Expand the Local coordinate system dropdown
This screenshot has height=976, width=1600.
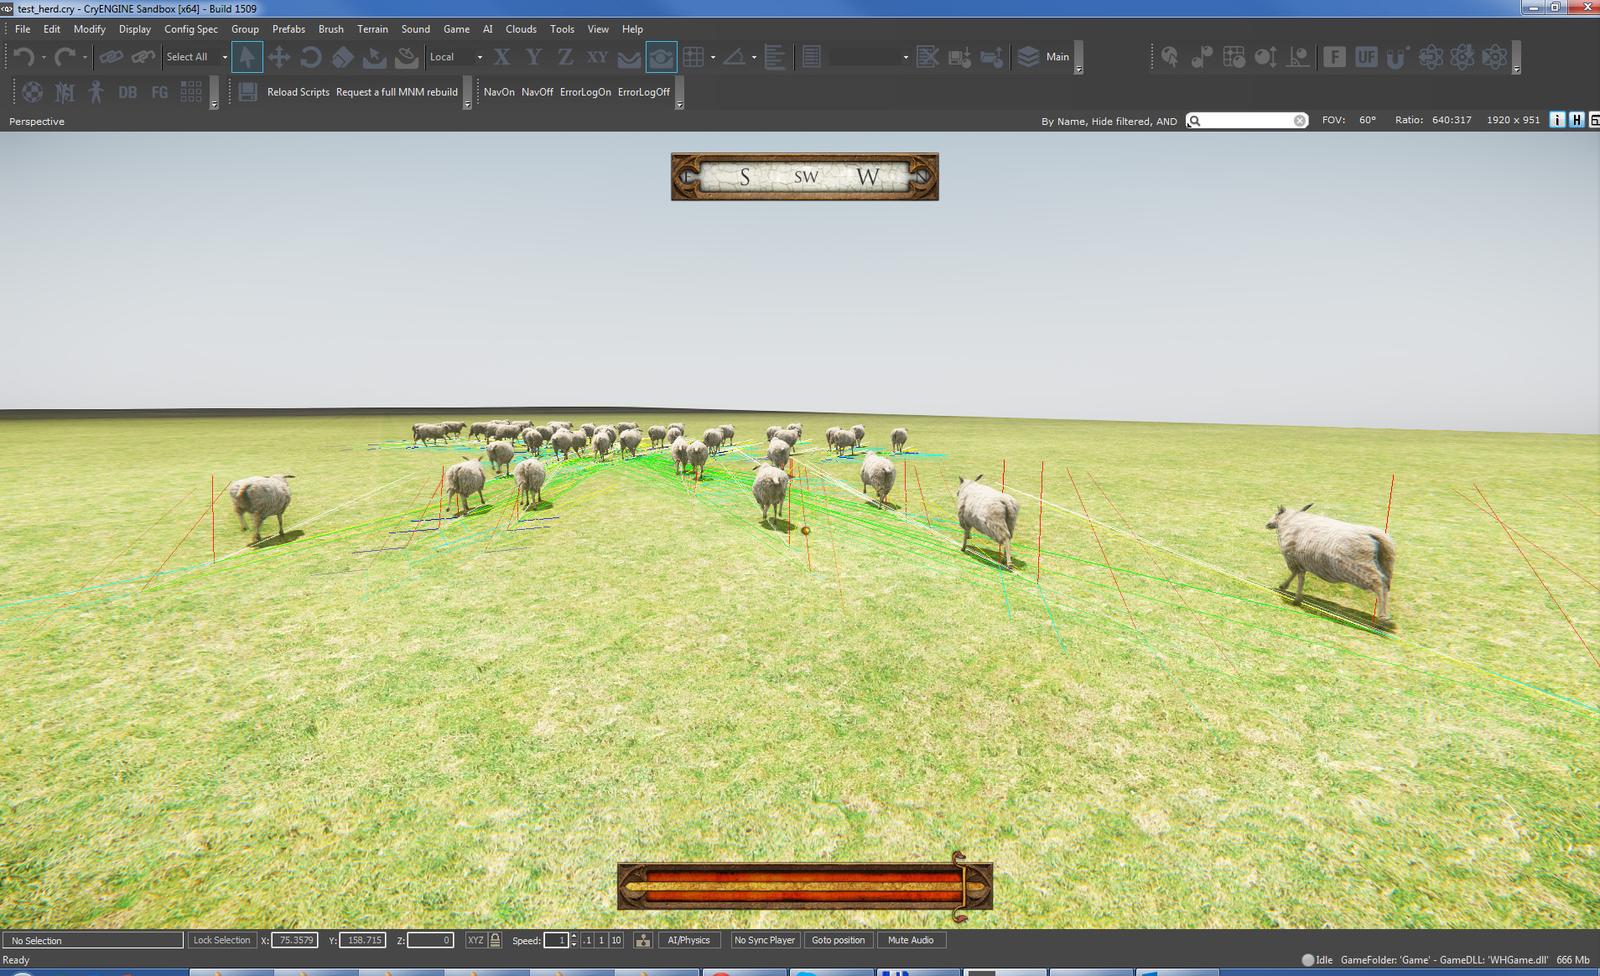tap(479, 57)
